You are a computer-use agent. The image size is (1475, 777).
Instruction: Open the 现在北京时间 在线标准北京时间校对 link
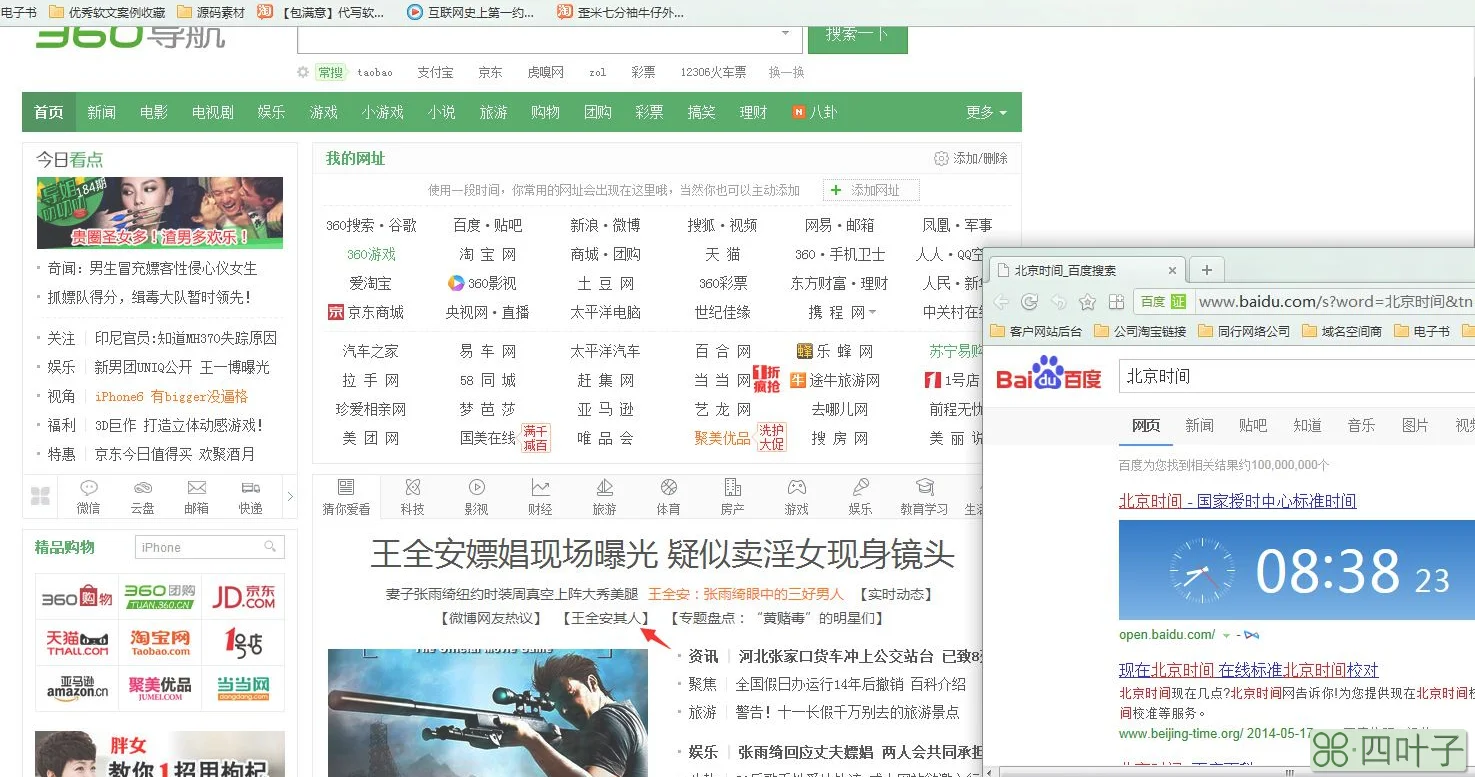point(1248,670)
